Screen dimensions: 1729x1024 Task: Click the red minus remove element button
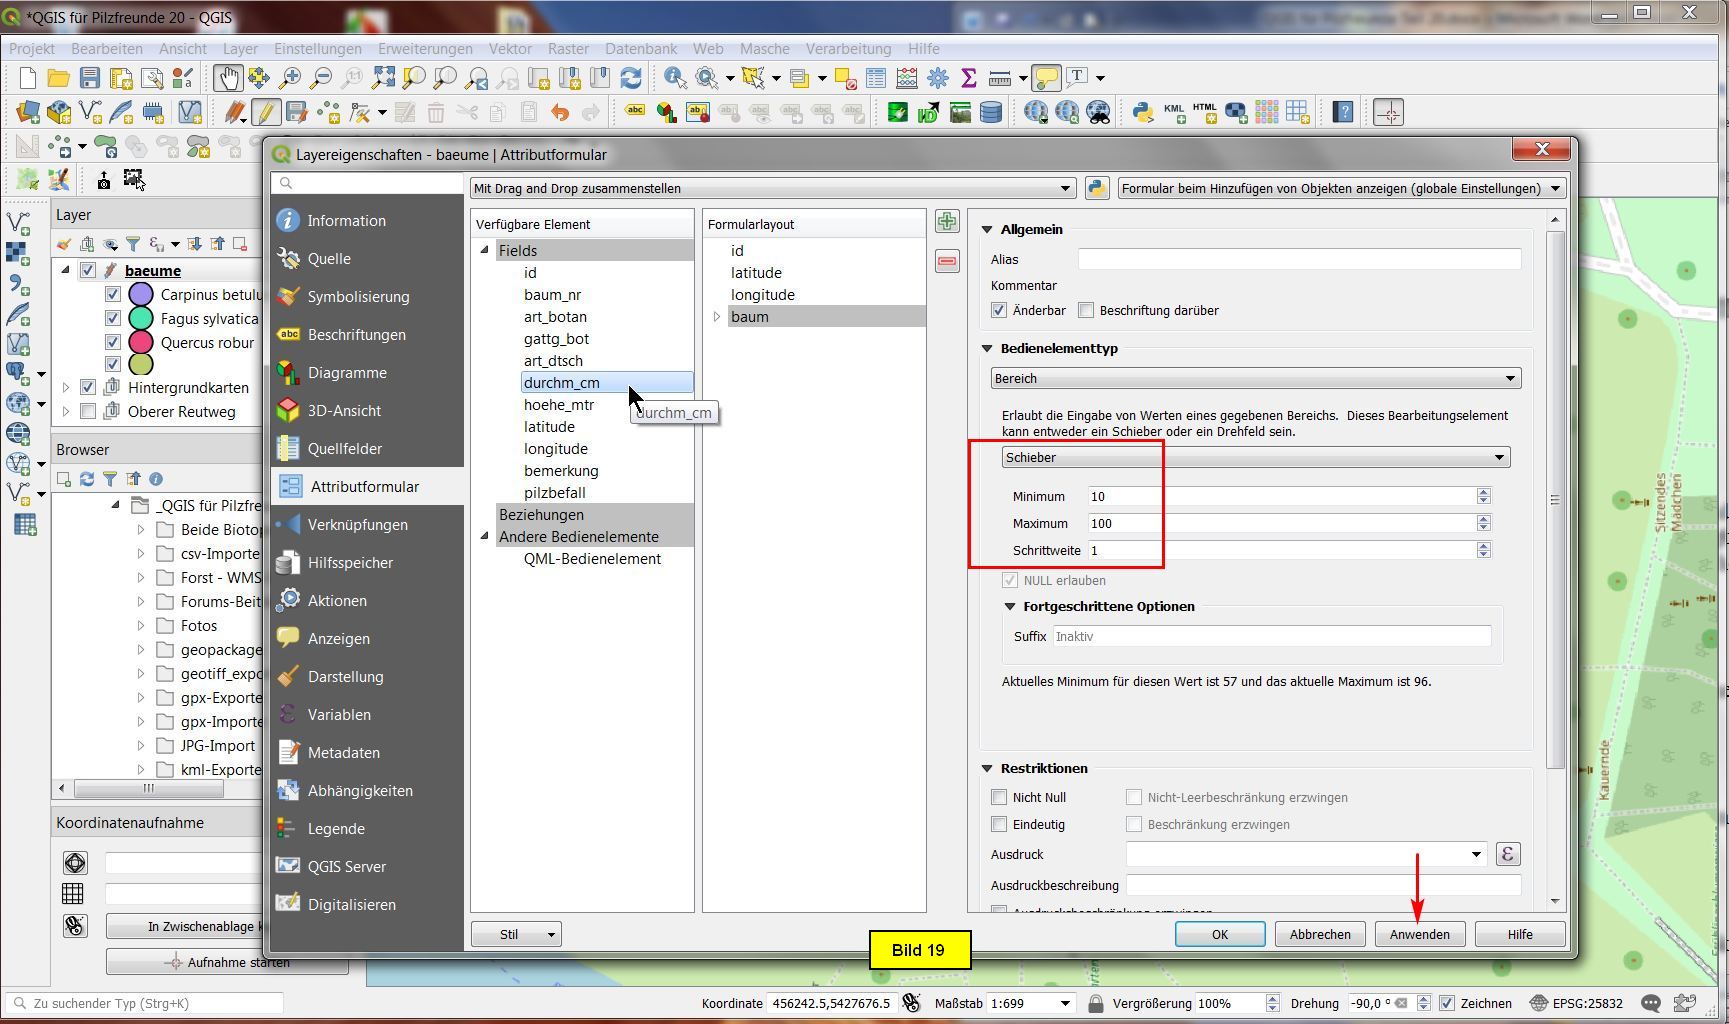click(x=947, y=262)
